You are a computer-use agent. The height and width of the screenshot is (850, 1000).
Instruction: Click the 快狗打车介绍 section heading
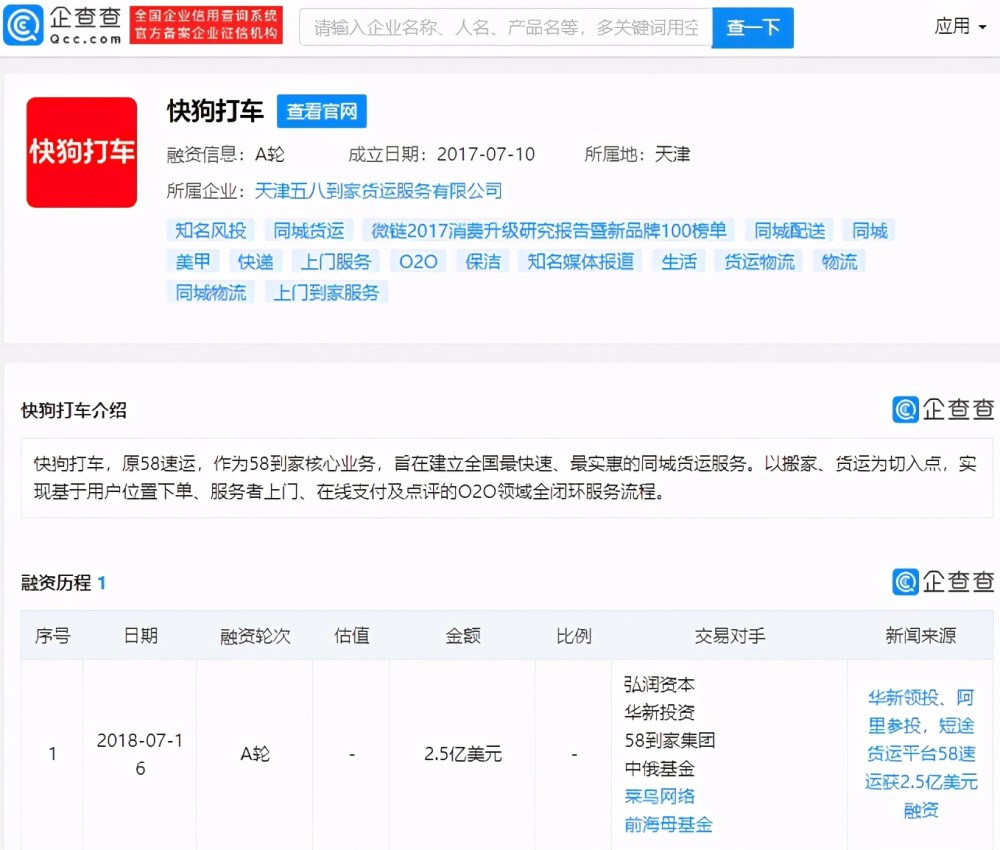click(74, 410)
